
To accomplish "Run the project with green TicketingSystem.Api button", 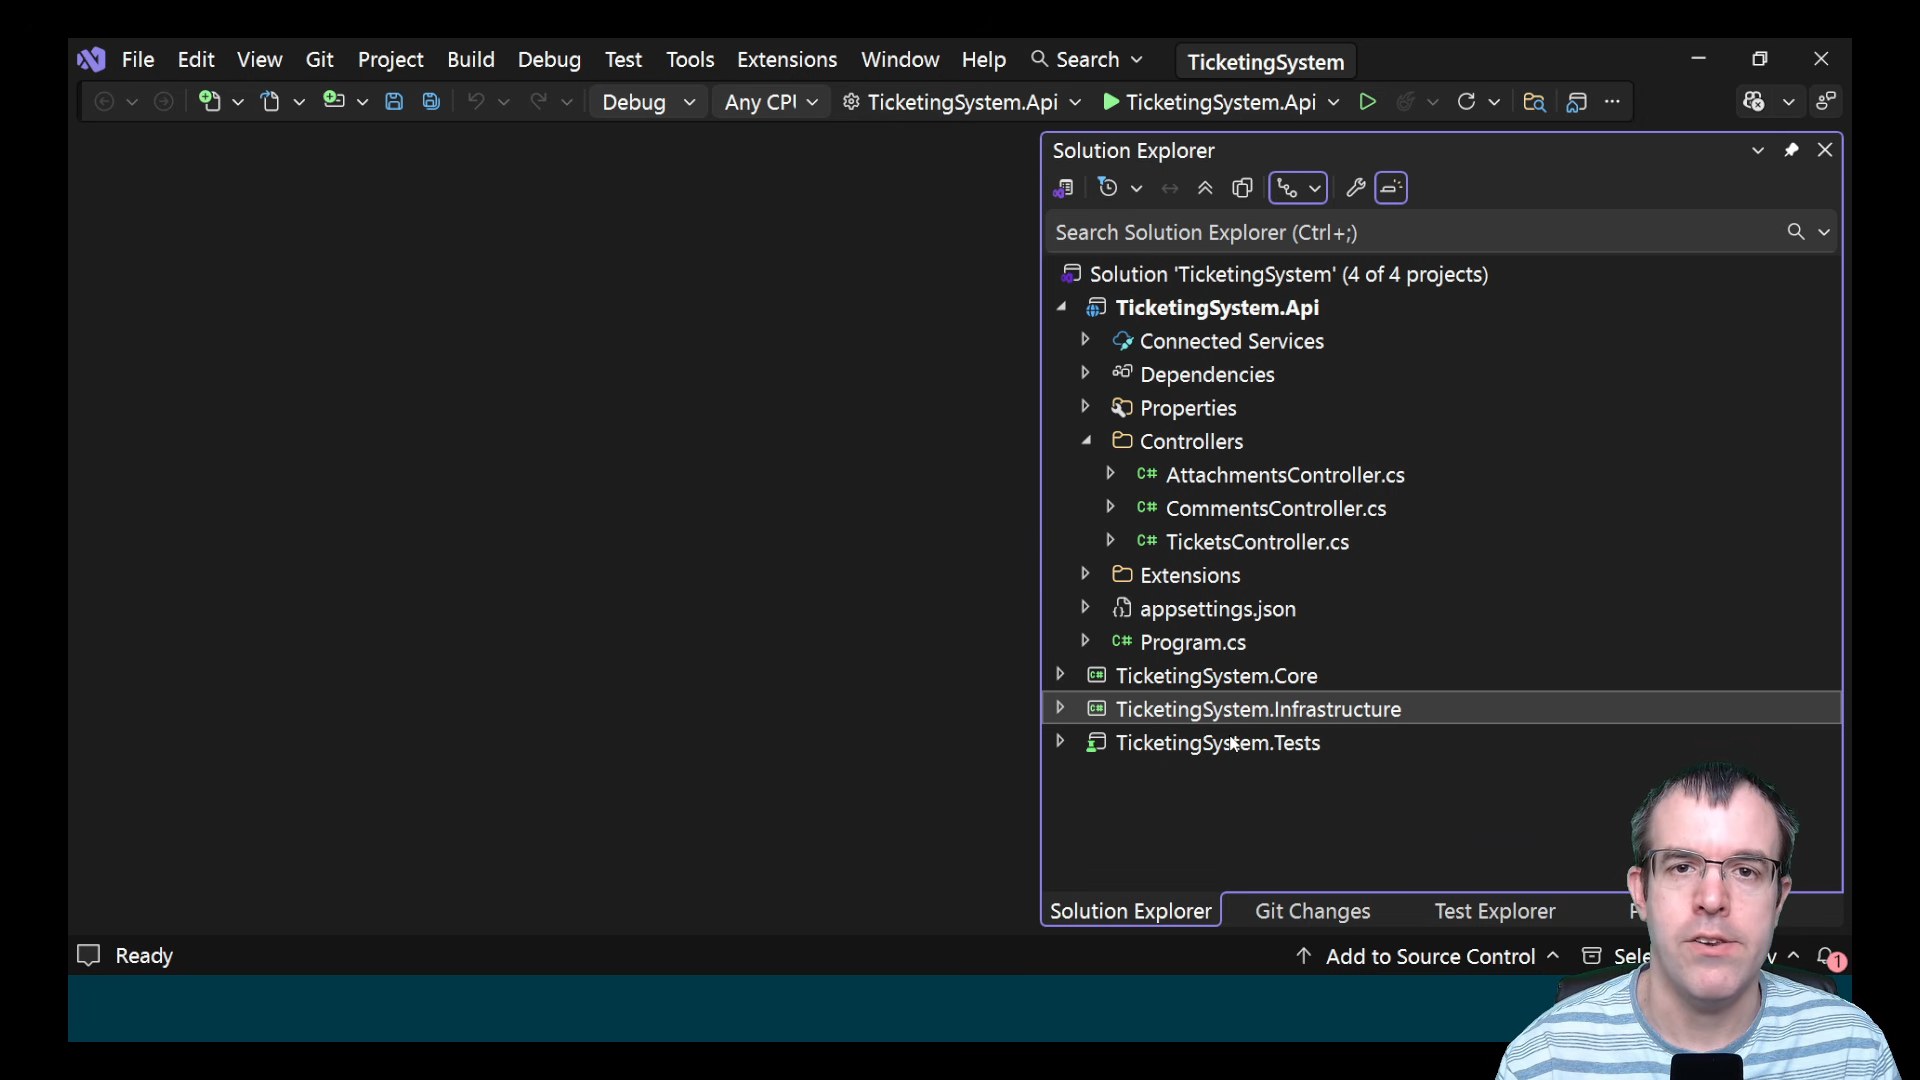I will (x=1209, y=102).
